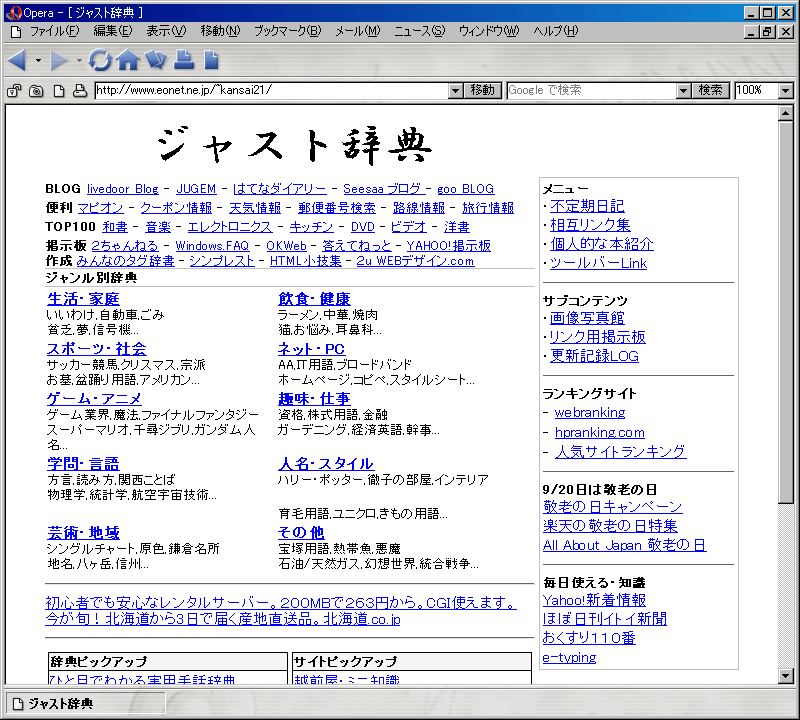Click the print preview icon in address bar
Image resolution: width=800 pixels, height=720 pixels.
[80, 91]
